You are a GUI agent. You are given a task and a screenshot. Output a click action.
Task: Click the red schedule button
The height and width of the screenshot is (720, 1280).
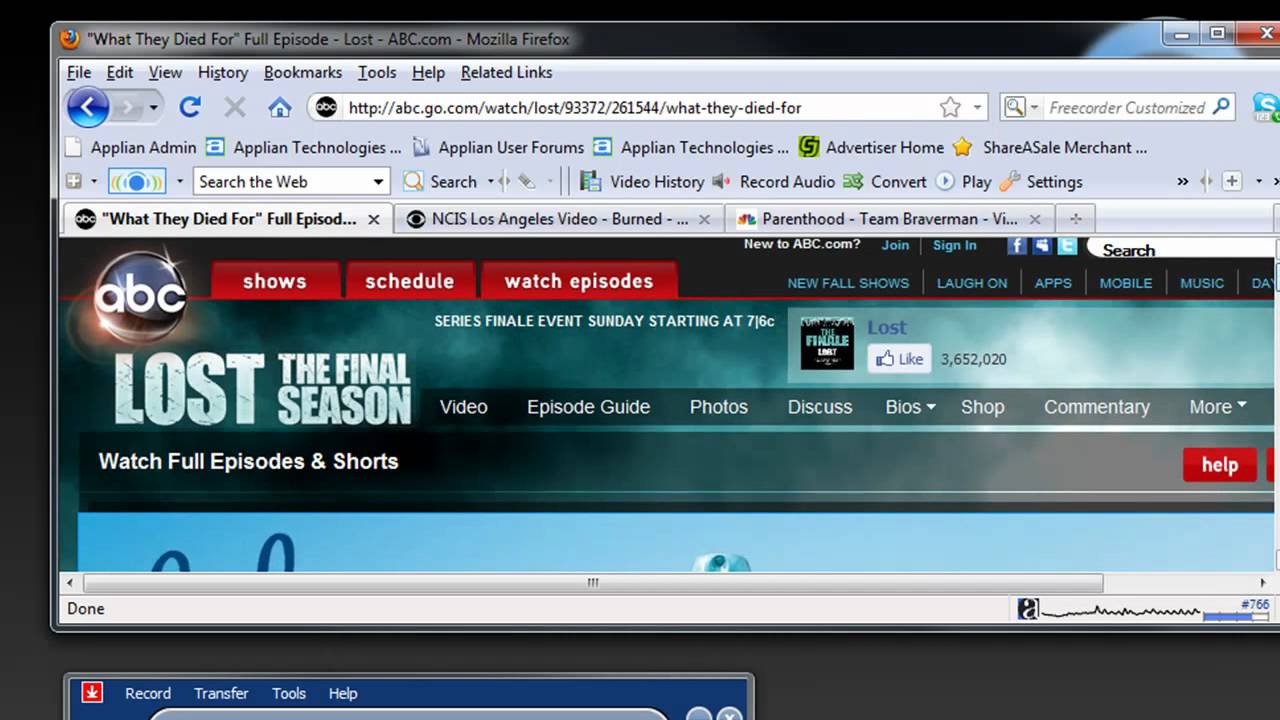[410, 281]
